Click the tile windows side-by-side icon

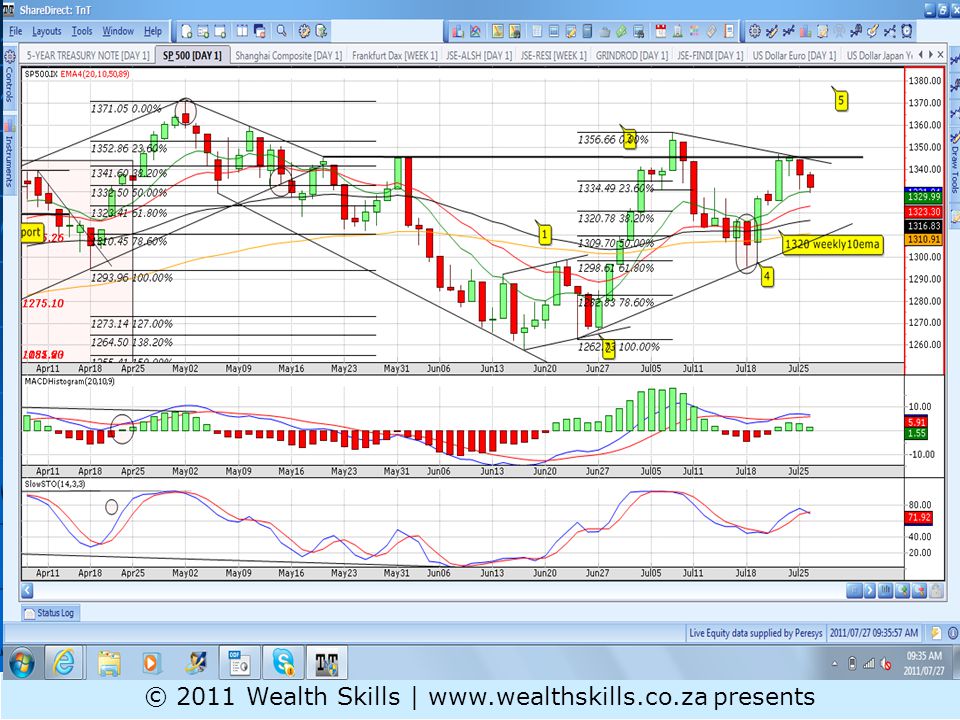coord(242,31)
